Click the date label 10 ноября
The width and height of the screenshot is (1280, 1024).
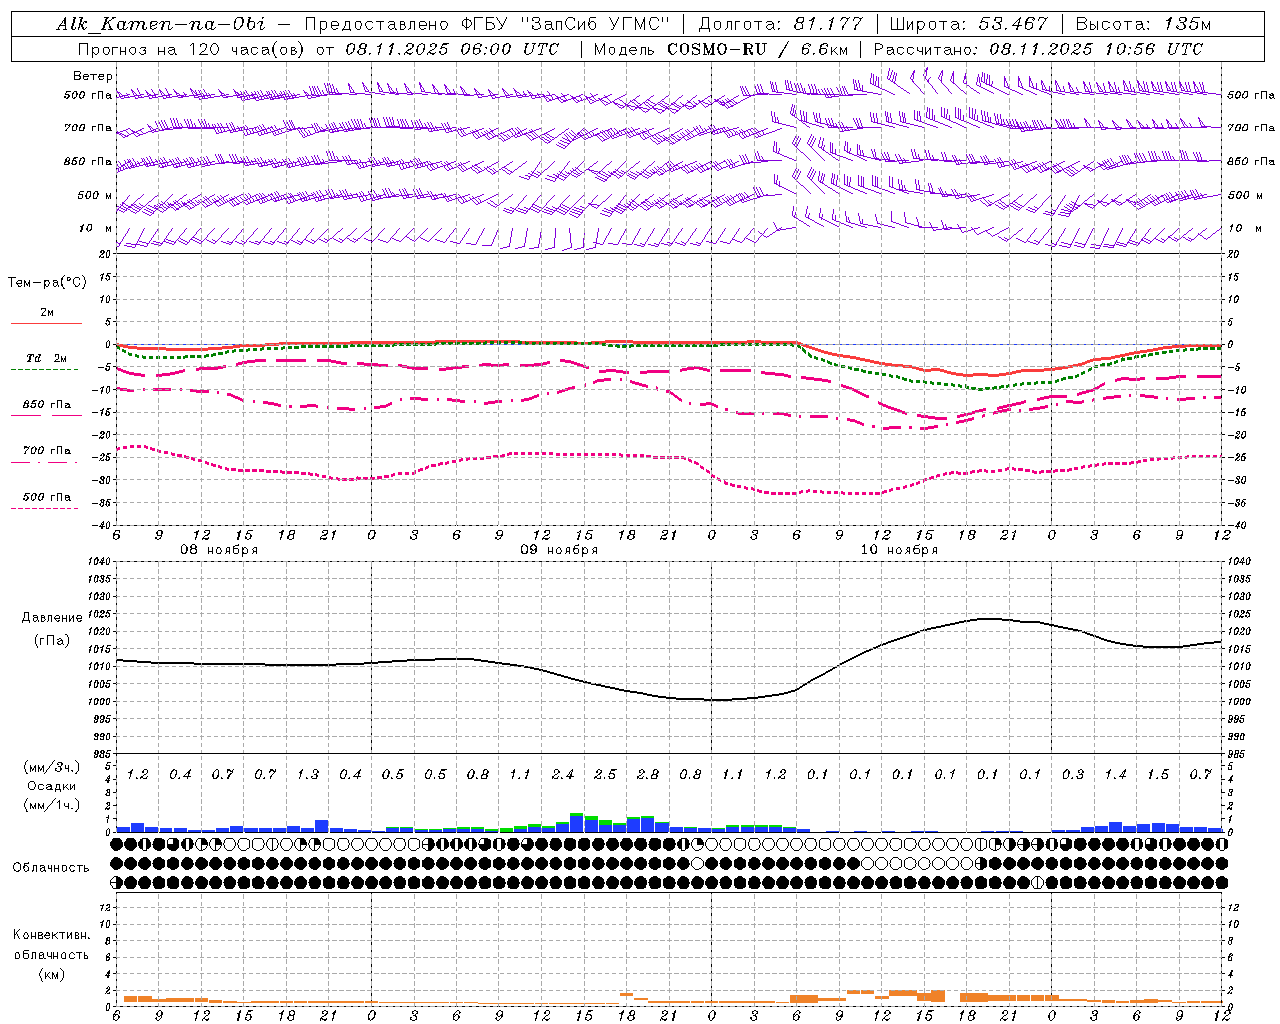[899, 550]
